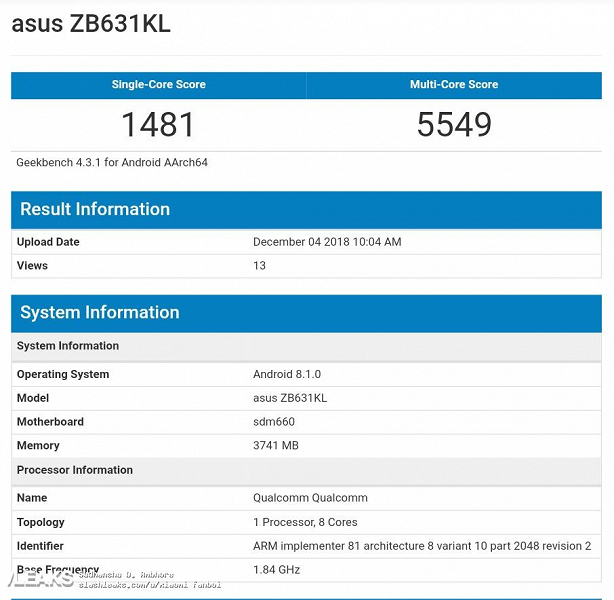Screen dimensions: 614x600
Task: Click the asus ZB631KL page title
Action: [91, 23]
